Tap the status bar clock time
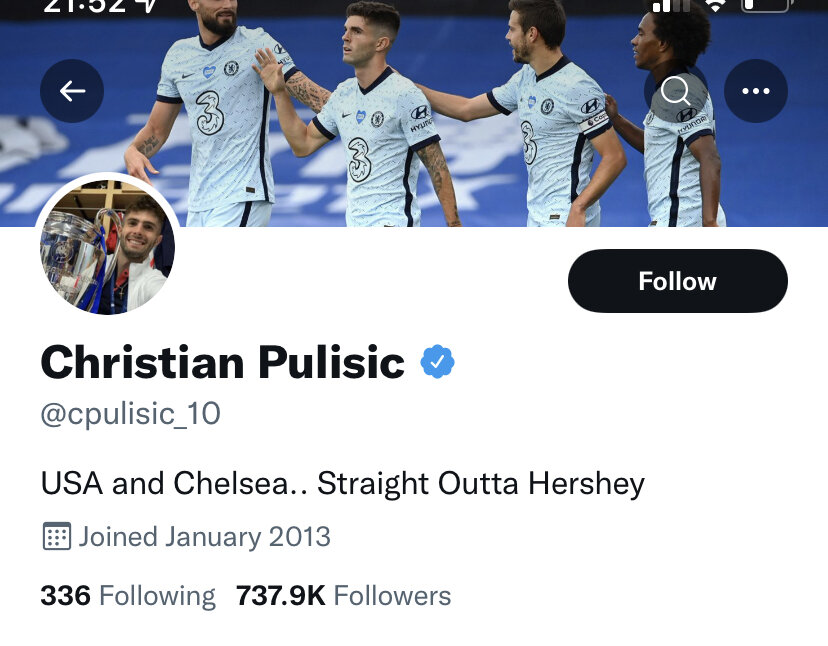This screenshot has height=646, width=828. tap(84, 6)
